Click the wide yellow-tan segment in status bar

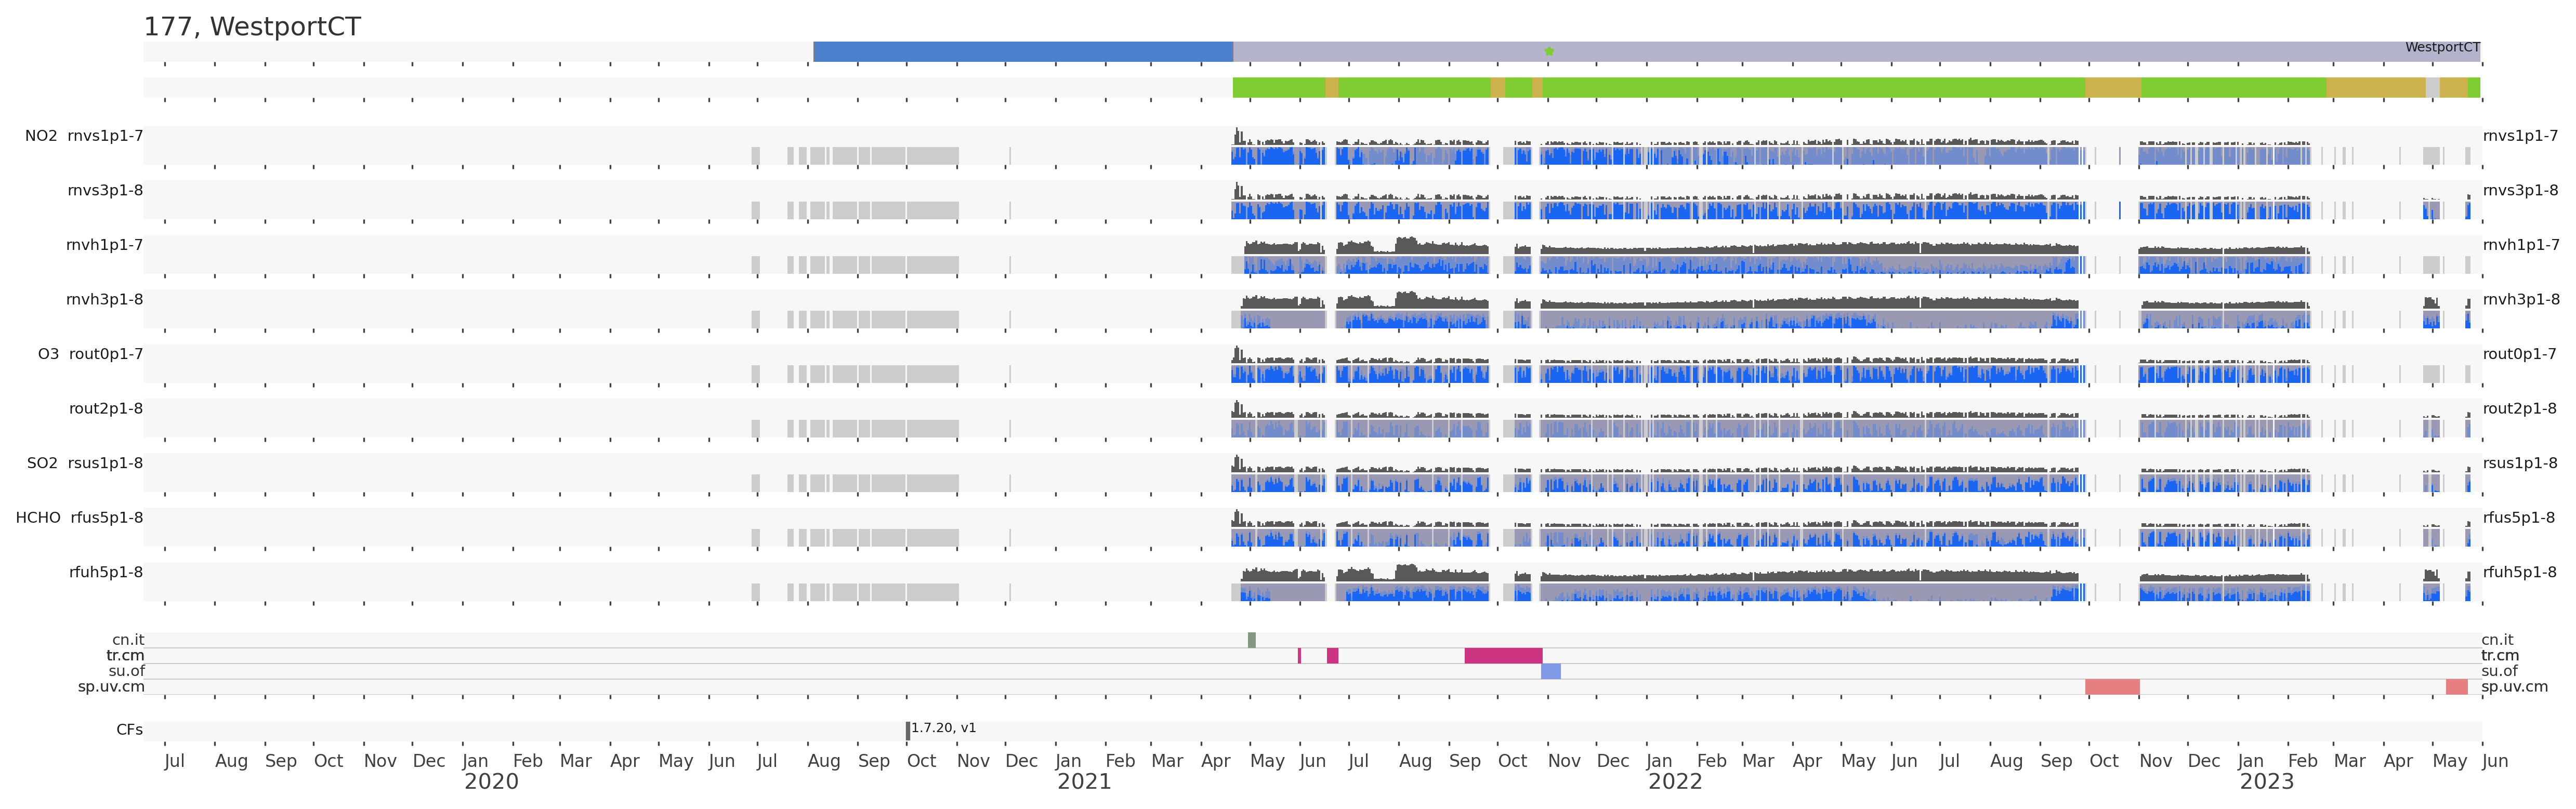[2375, 88]
